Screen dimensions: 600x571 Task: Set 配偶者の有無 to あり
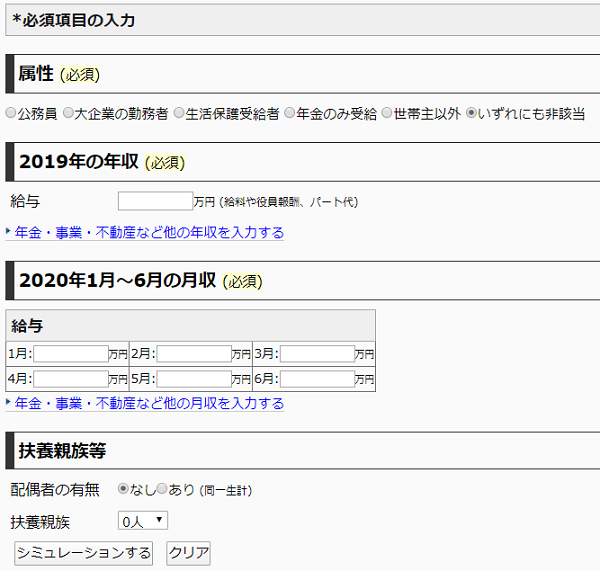point(162,489)
